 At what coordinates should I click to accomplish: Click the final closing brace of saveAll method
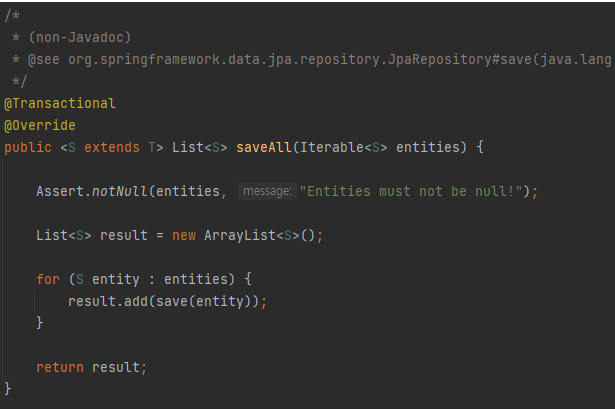coord(8,388)
